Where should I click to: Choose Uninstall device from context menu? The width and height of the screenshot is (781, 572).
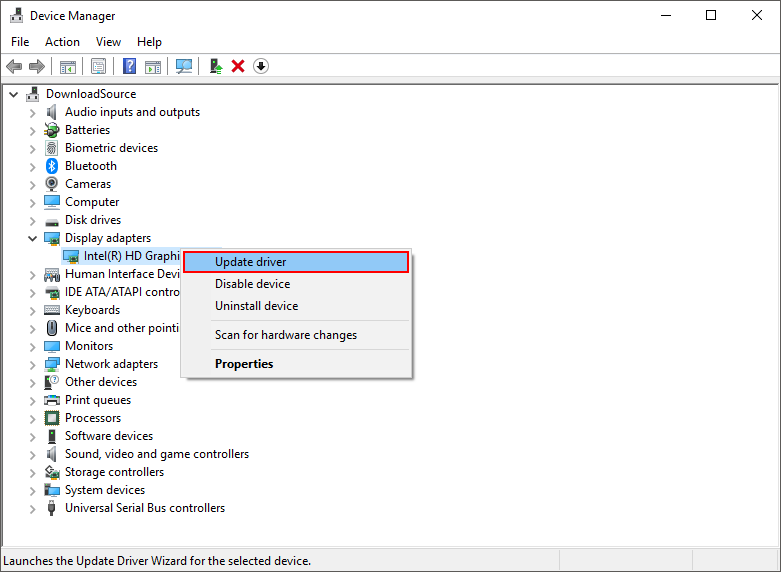(296, 306)
